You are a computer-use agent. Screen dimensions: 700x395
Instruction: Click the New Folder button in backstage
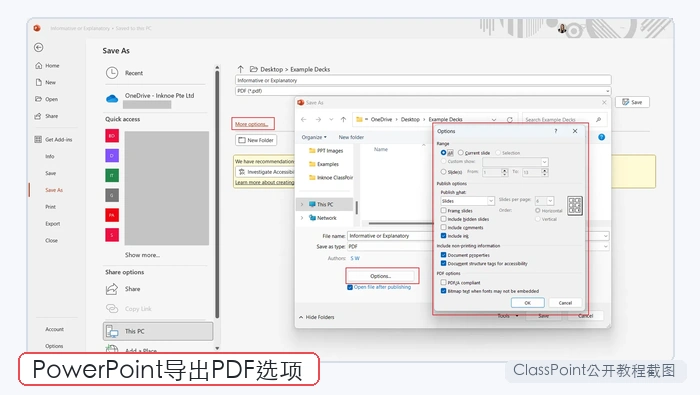[x=256, y=140]
